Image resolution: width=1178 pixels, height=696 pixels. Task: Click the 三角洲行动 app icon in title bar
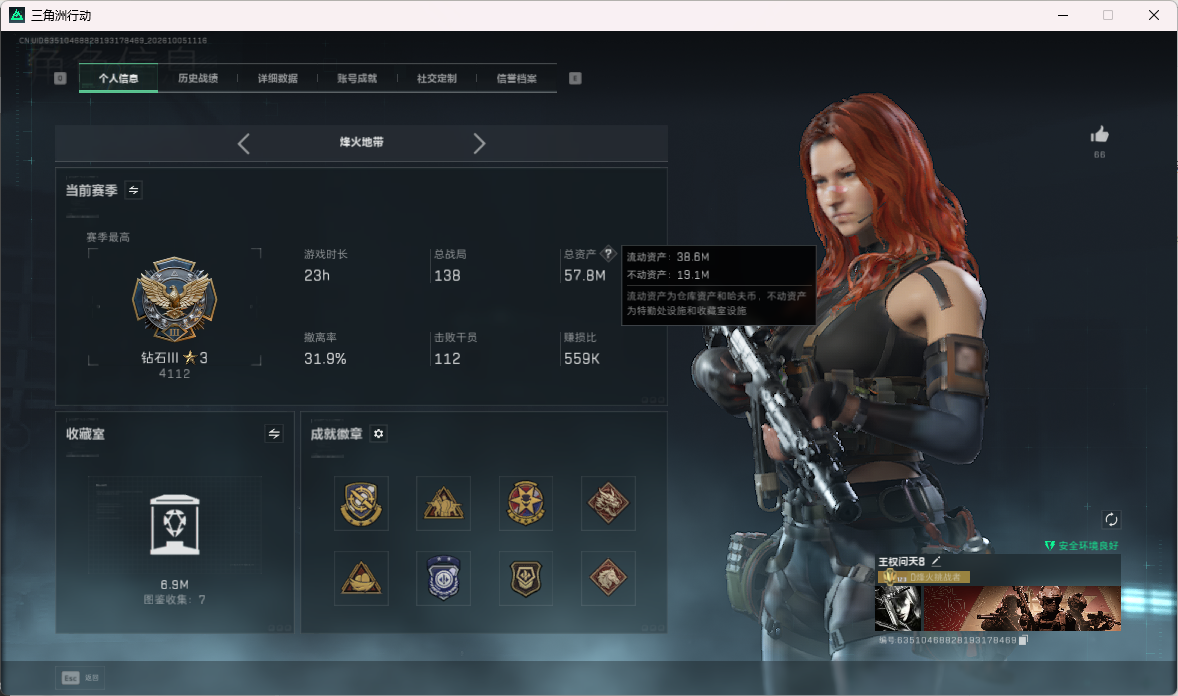pyautogui.click(x=17, y=15)
